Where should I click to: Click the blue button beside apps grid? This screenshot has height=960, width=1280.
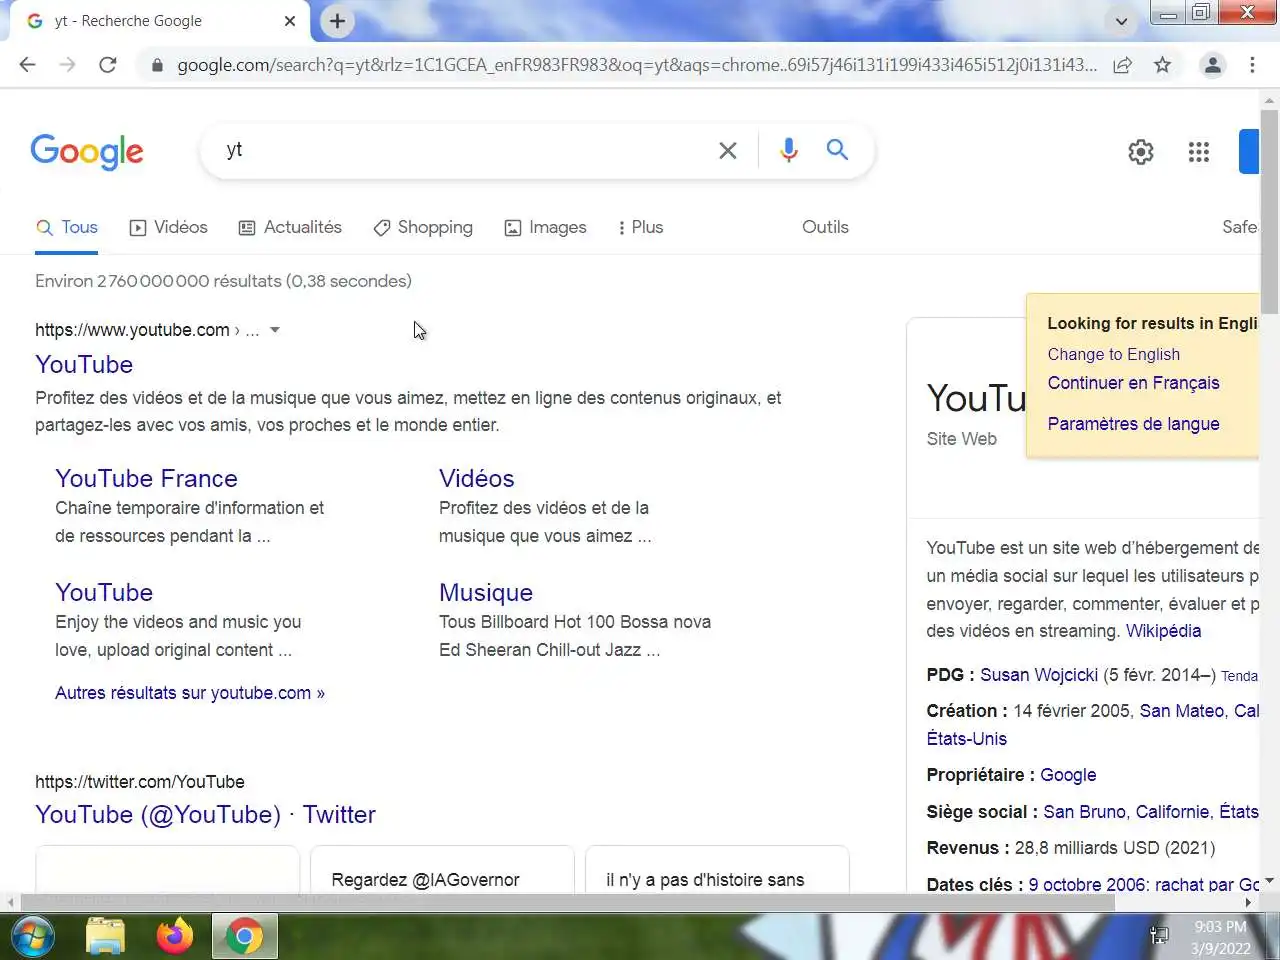pyautogui.click(x=1249, y=152)
